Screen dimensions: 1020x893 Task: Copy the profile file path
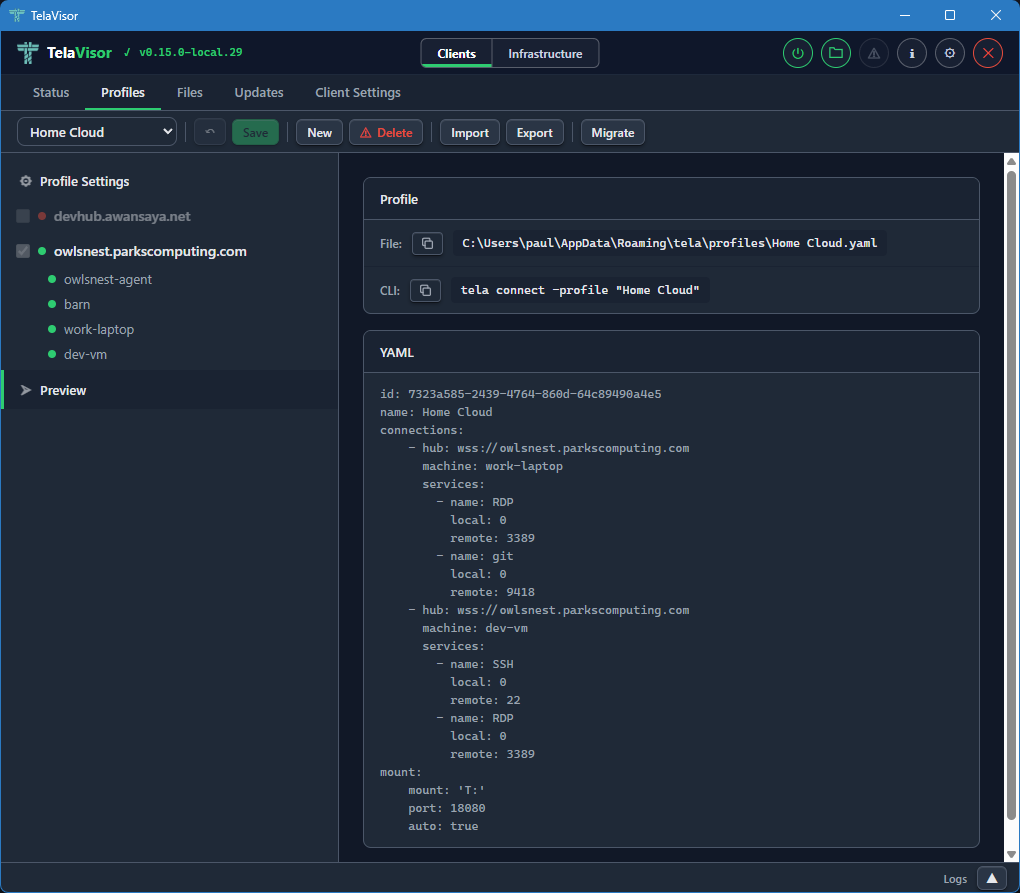point(427,243)
